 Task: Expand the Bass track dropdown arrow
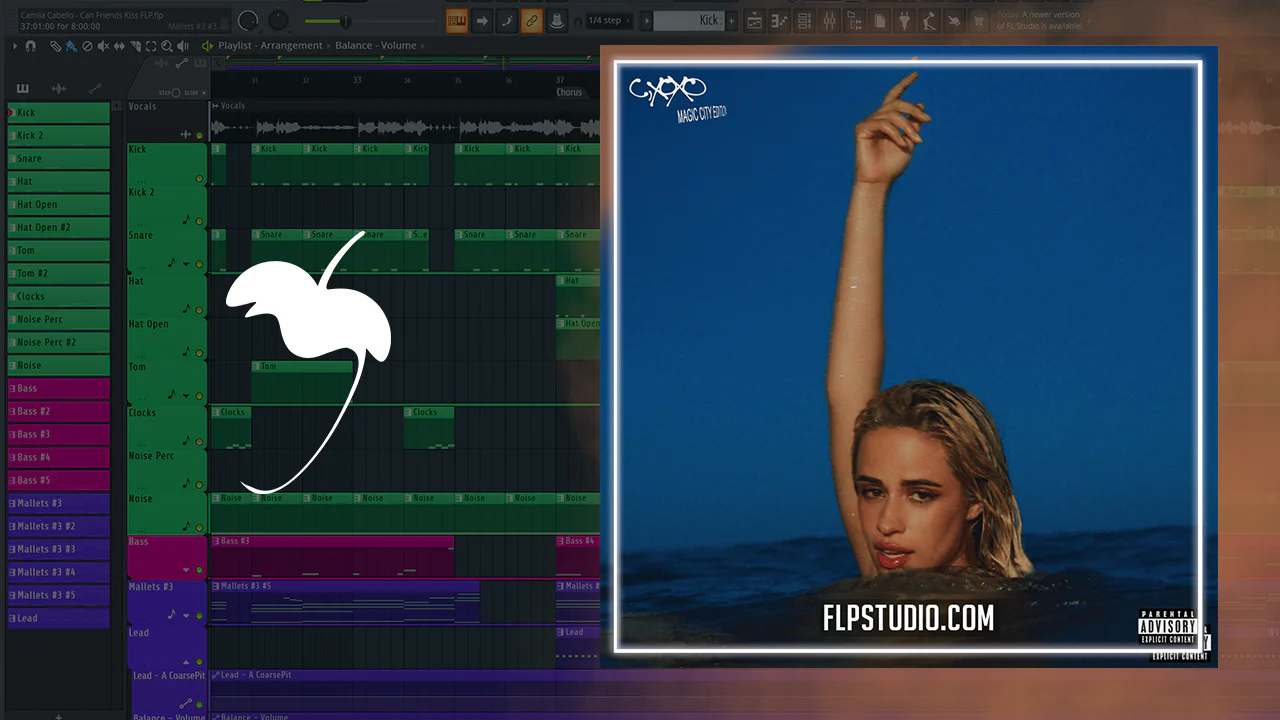point(186,570)
